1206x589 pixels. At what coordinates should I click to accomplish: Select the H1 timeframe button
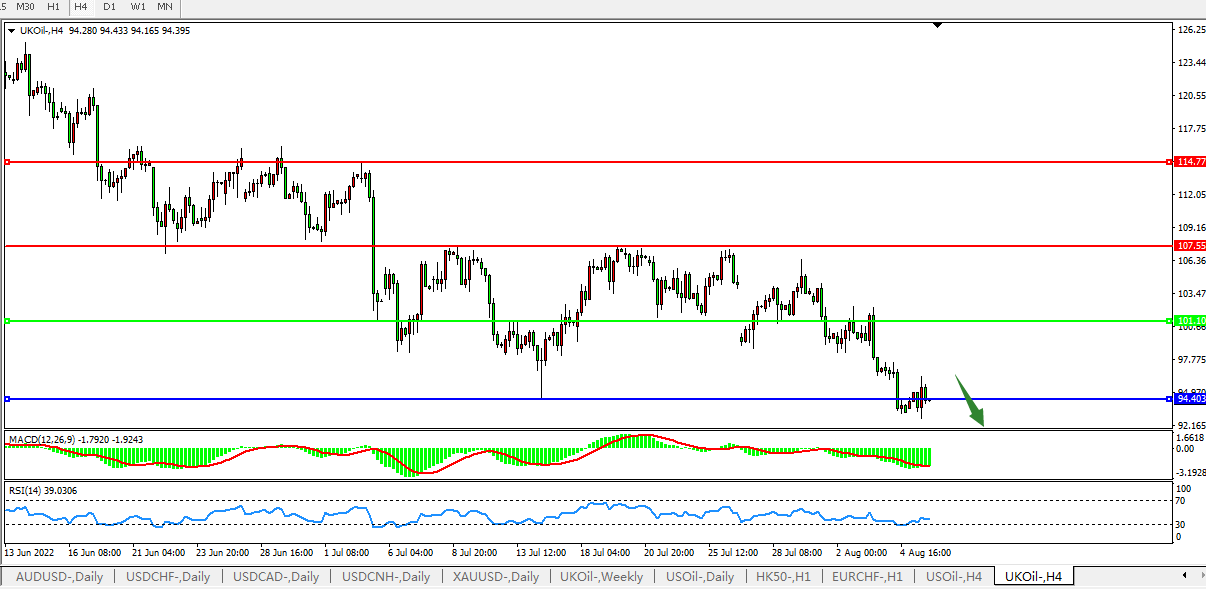click(53, 7)
